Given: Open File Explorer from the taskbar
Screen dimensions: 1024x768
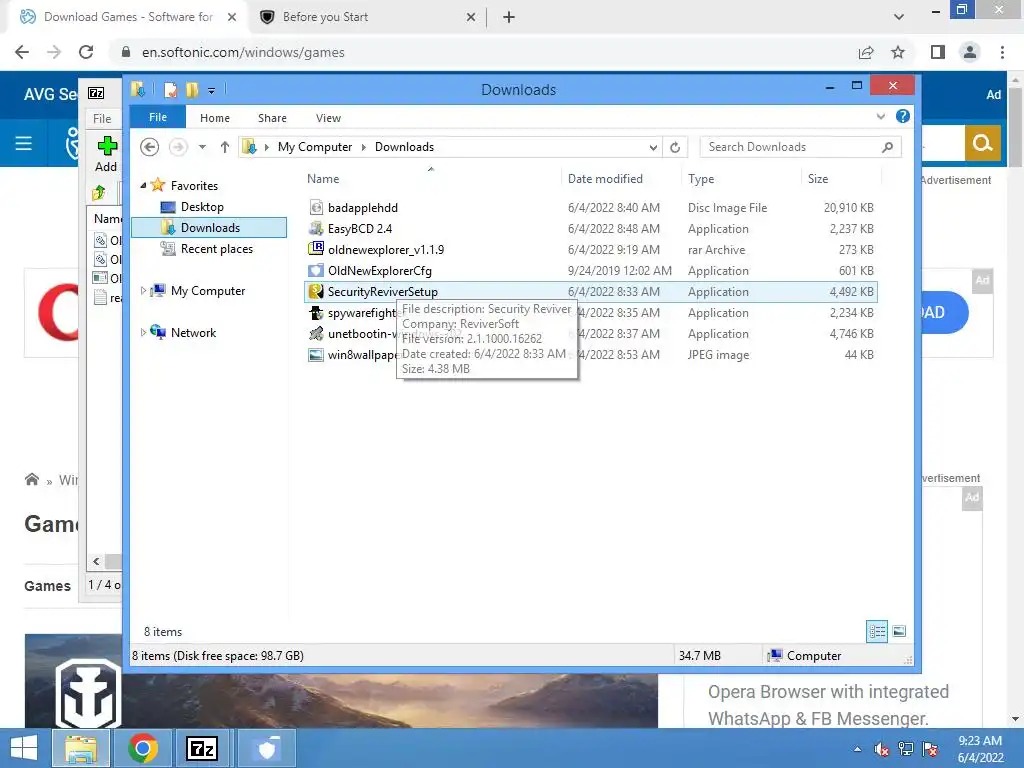Looking at the screenshot, I should 80,748.
